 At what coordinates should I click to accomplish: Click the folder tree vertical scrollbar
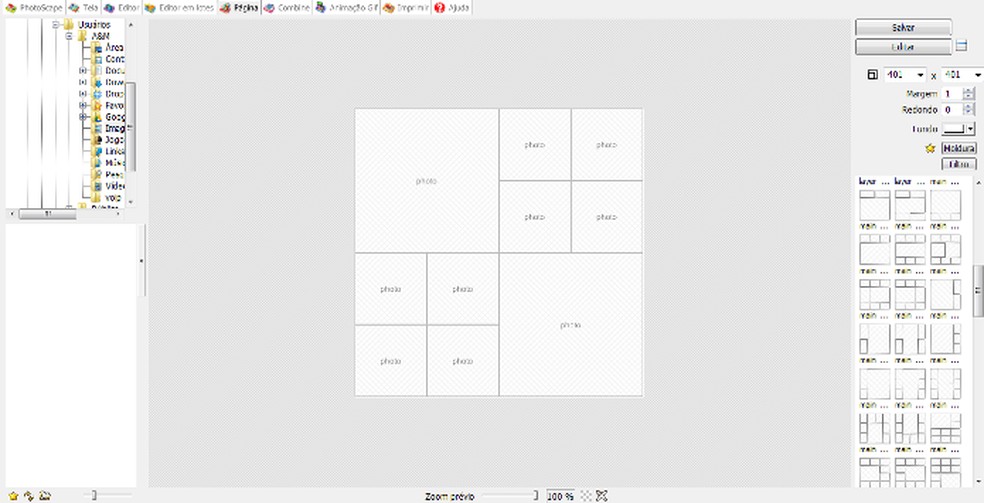pyautogui.click(x=131, y=125)
